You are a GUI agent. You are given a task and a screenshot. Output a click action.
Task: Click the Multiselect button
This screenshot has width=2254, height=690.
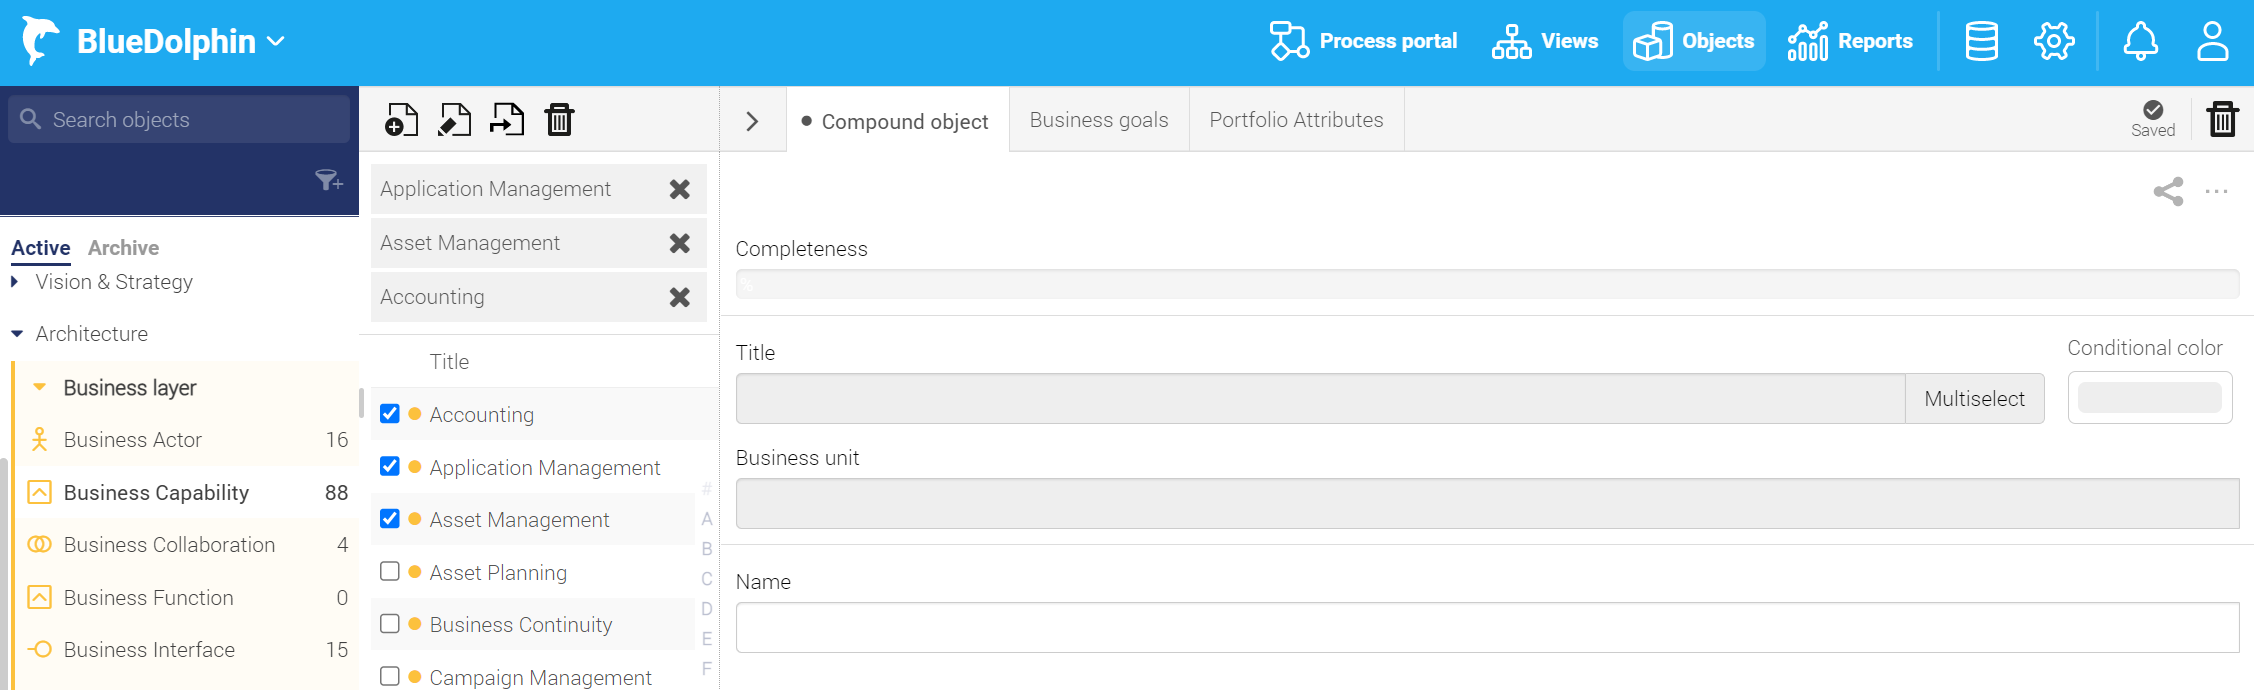click(x=1974, y=399)
